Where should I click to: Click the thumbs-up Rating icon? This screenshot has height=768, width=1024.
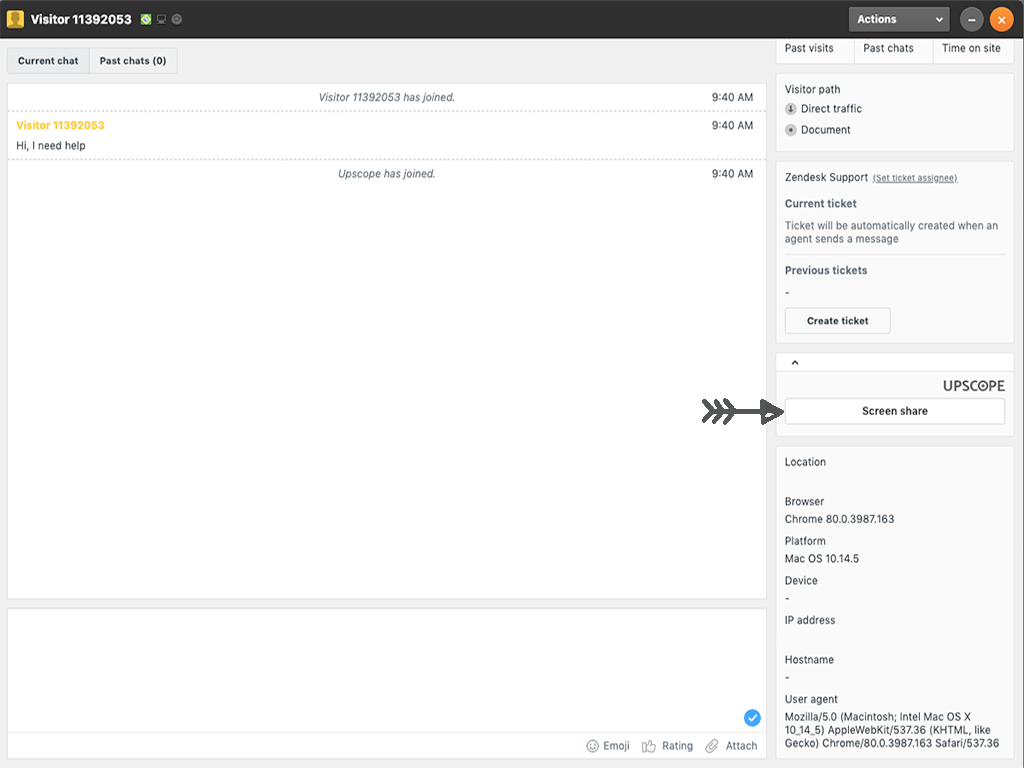click(649, 746)
